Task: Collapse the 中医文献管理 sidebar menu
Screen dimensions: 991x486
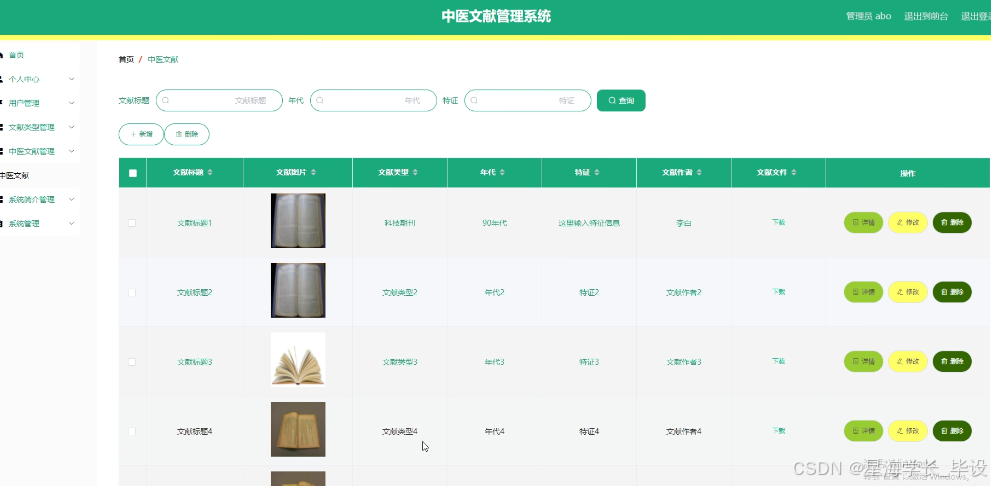Action: (x=38, y=152)
